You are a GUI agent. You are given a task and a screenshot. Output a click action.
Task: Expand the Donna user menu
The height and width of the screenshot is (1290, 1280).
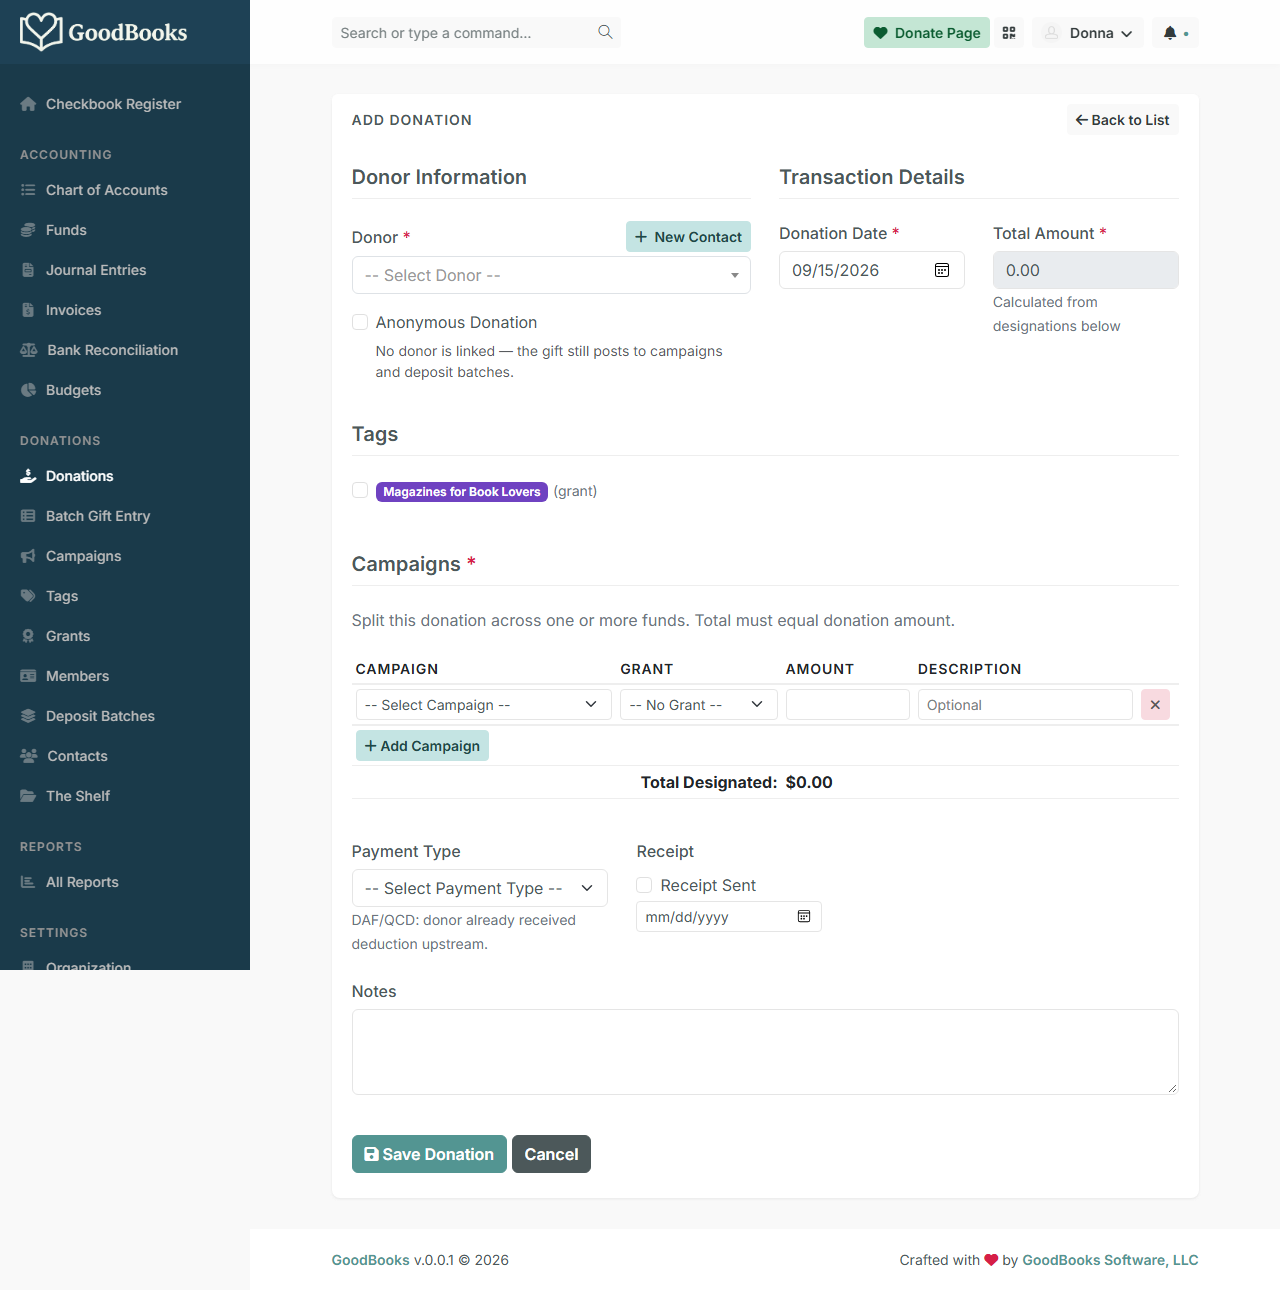pyautogui.click(x=1088, y=33)
